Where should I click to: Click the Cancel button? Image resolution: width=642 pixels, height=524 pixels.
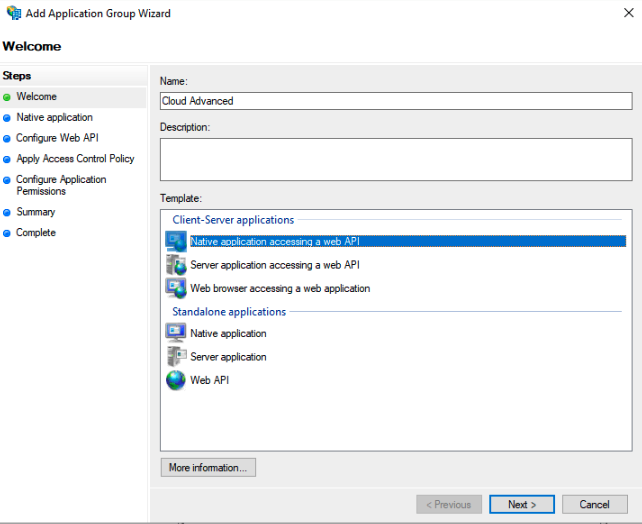(x=594, y=504)
